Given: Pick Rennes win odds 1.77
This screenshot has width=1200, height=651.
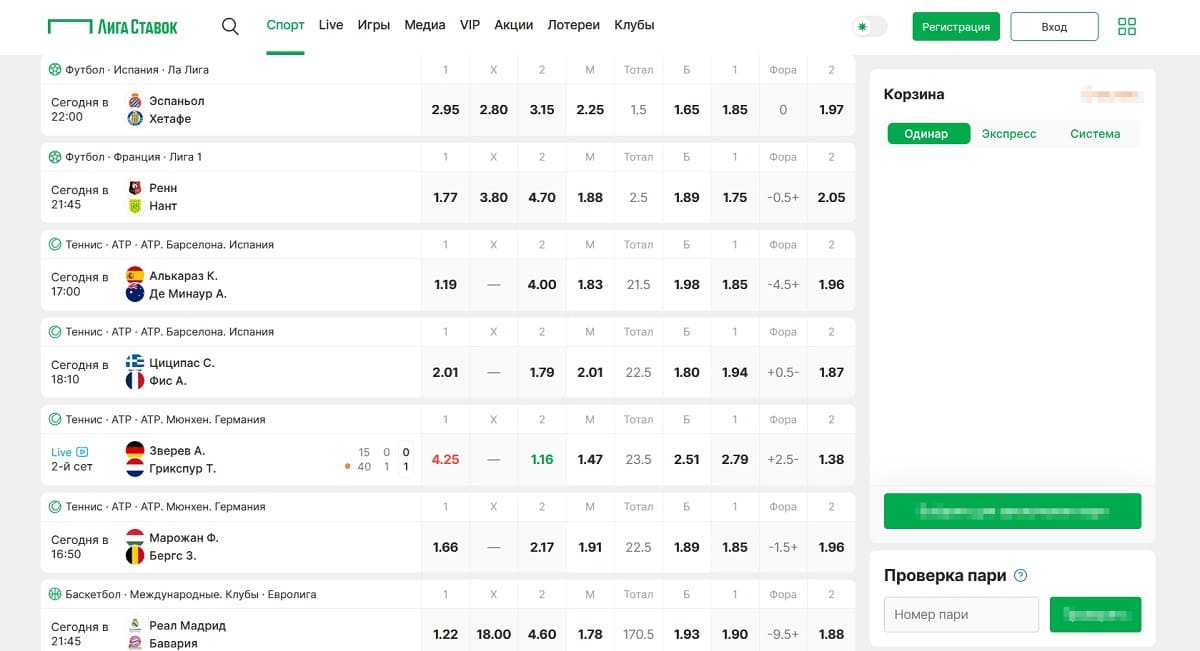Looking at the screenshot, I should tap(446, 197).
